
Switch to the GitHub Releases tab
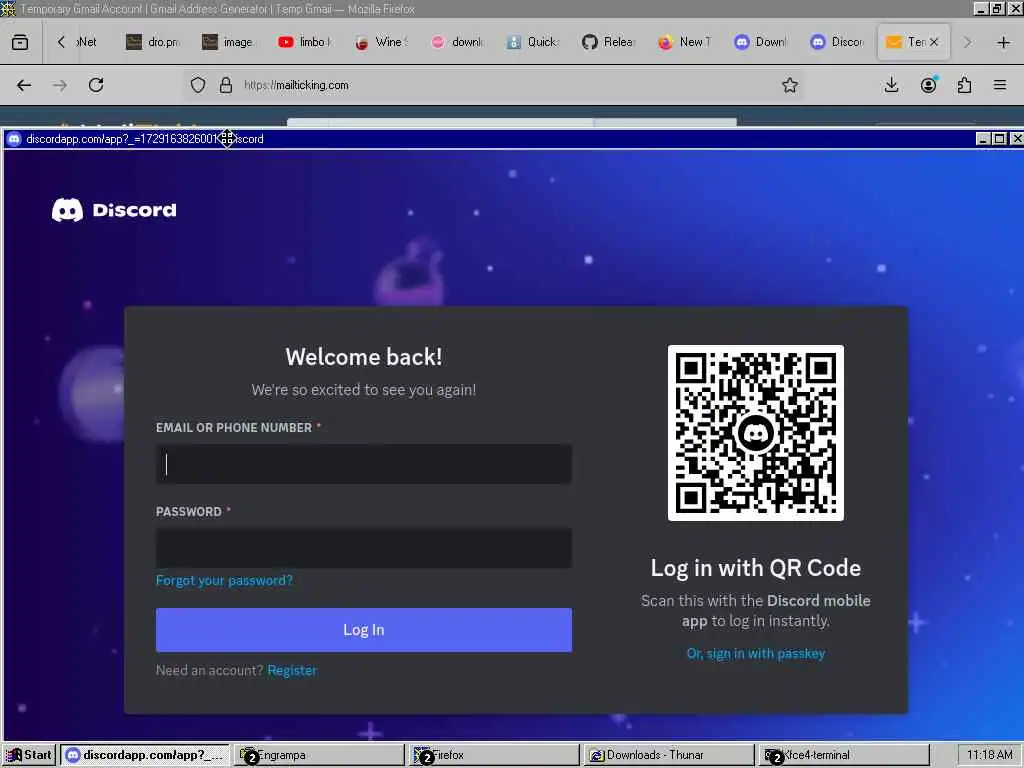[609, 42]
